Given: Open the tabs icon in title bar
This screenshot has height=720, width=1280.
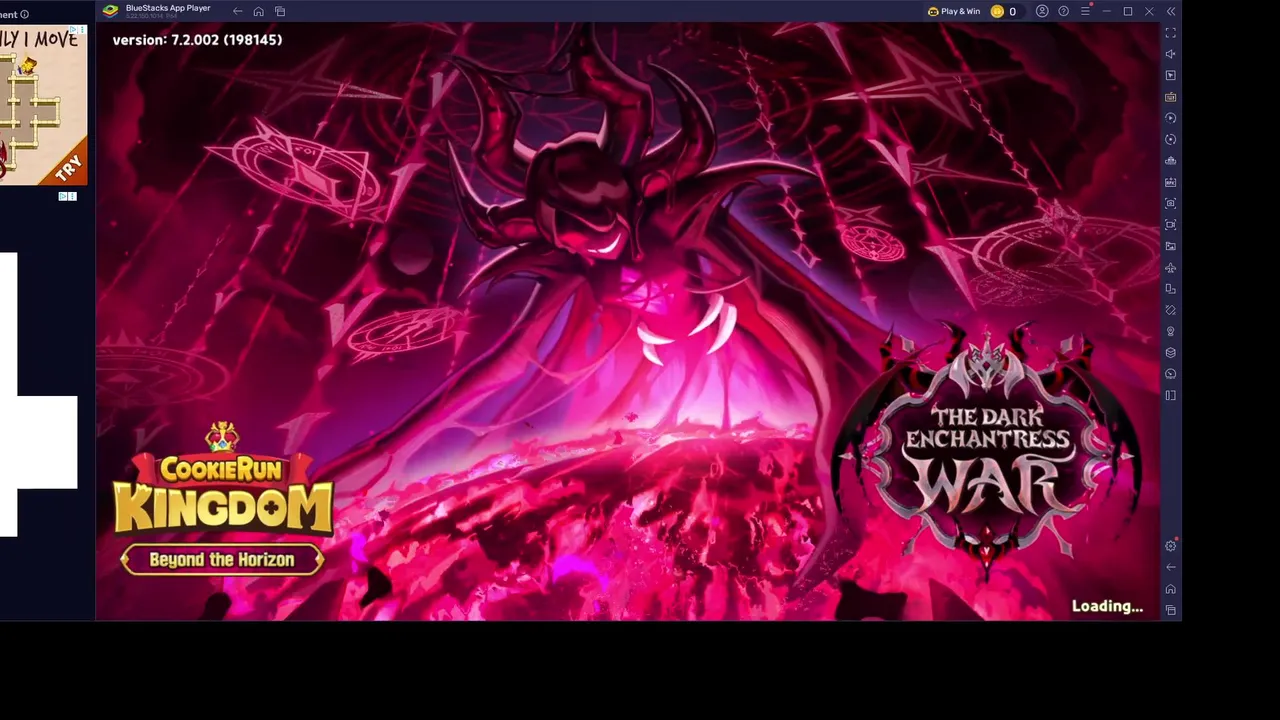Looking at the screenshot, I should (280, 11).
